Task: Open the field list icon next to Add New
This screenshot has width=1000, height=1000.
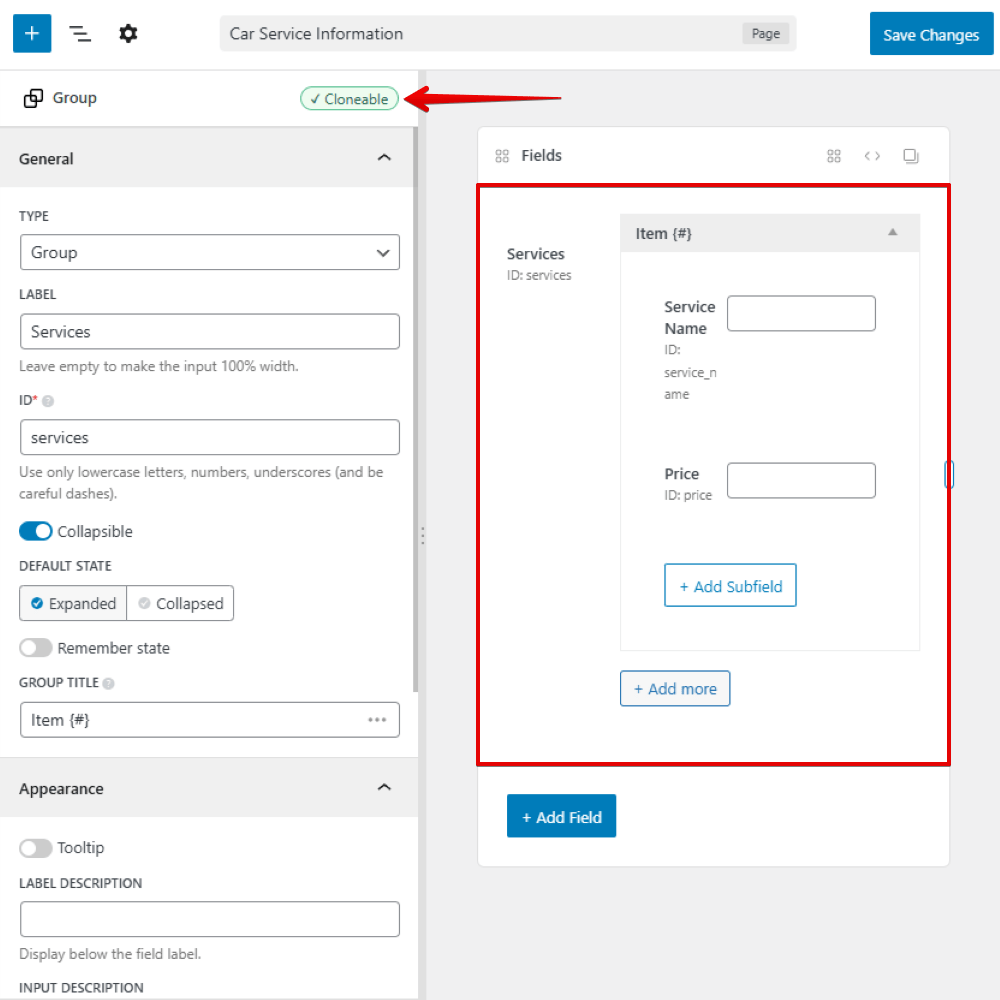Action: (x=79, y=33)
